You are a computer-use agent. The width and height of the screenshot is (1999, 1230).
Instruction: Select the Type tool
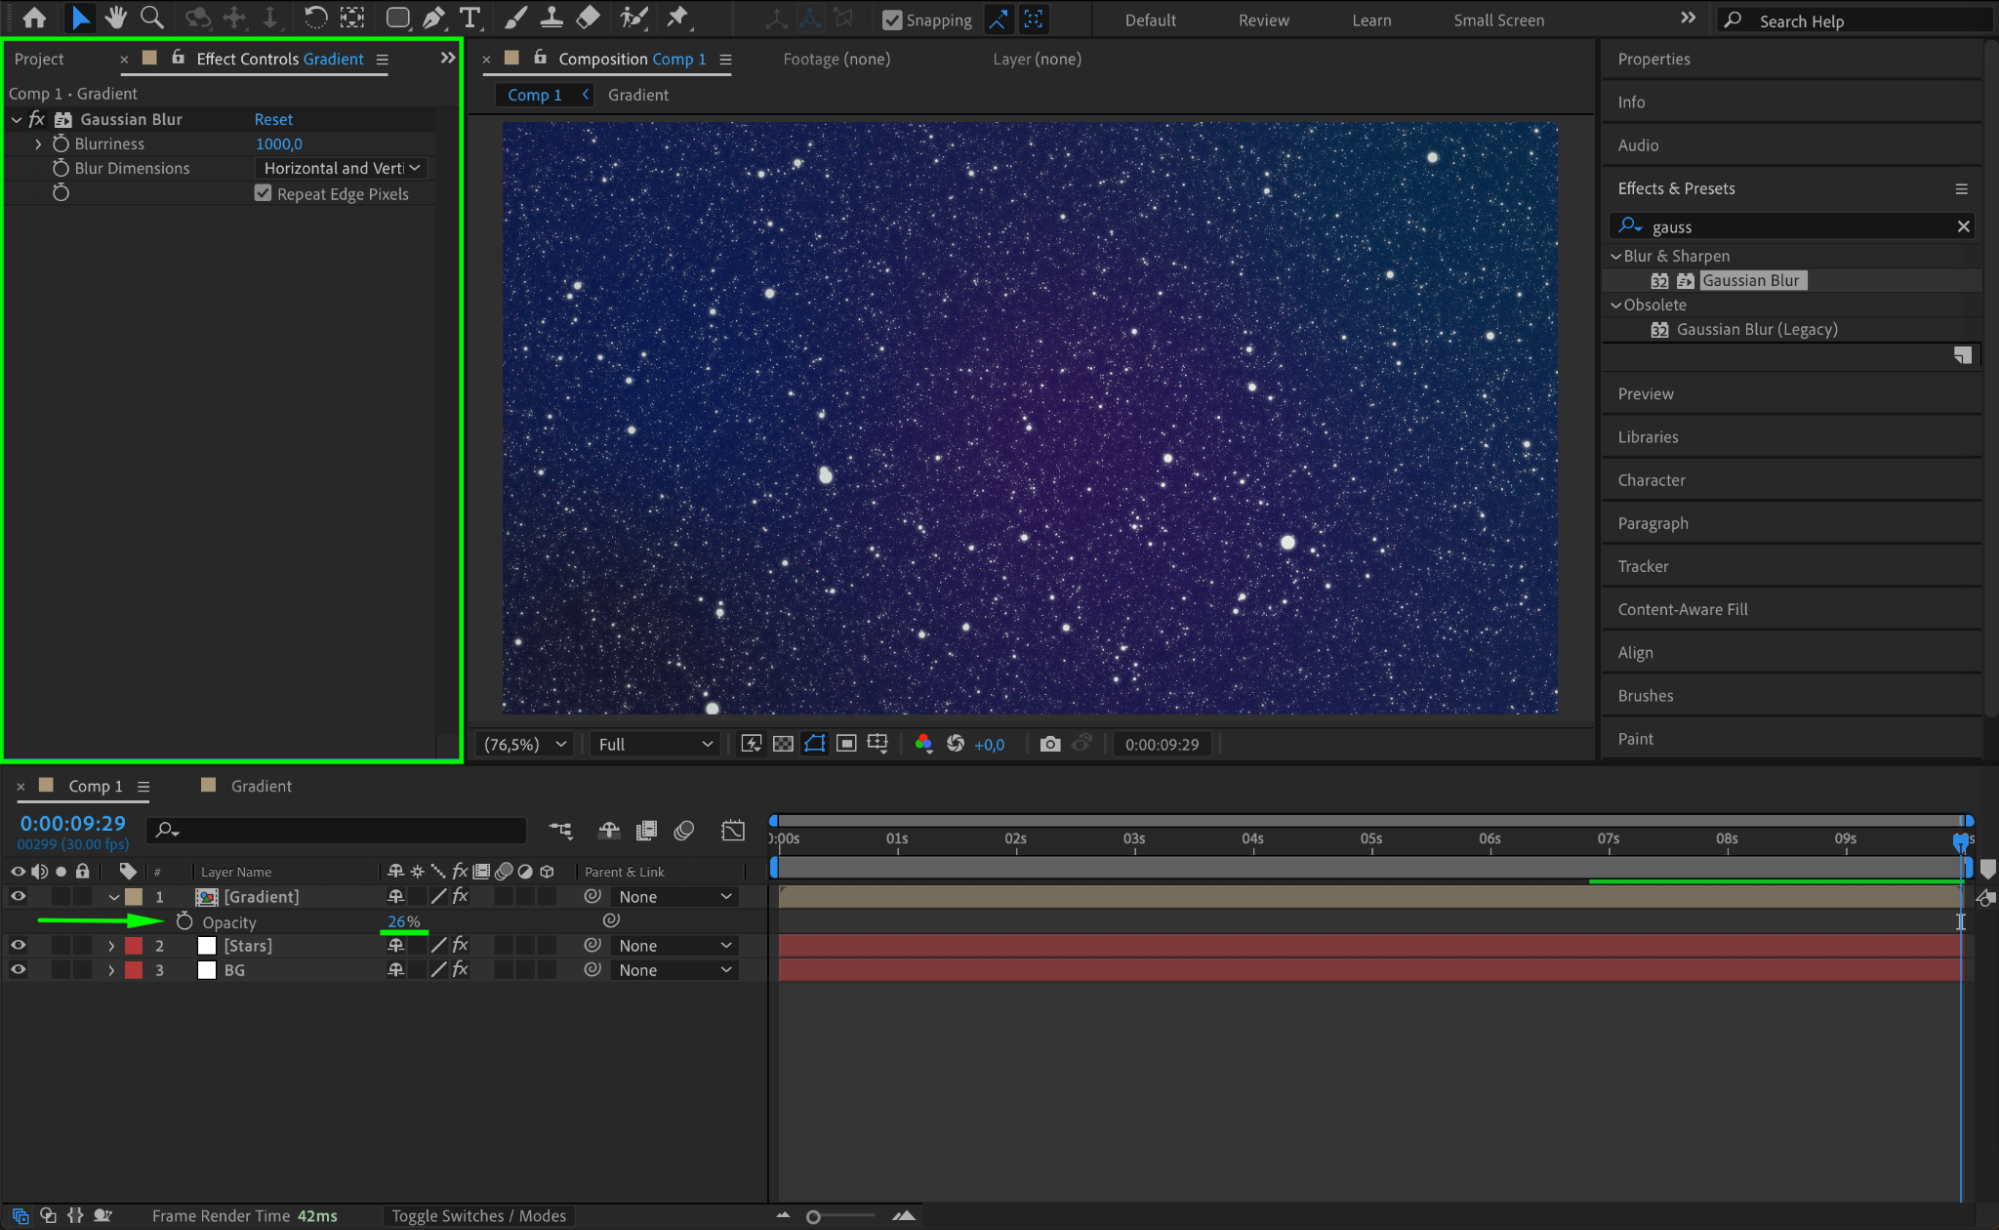[x=469, y=18]
